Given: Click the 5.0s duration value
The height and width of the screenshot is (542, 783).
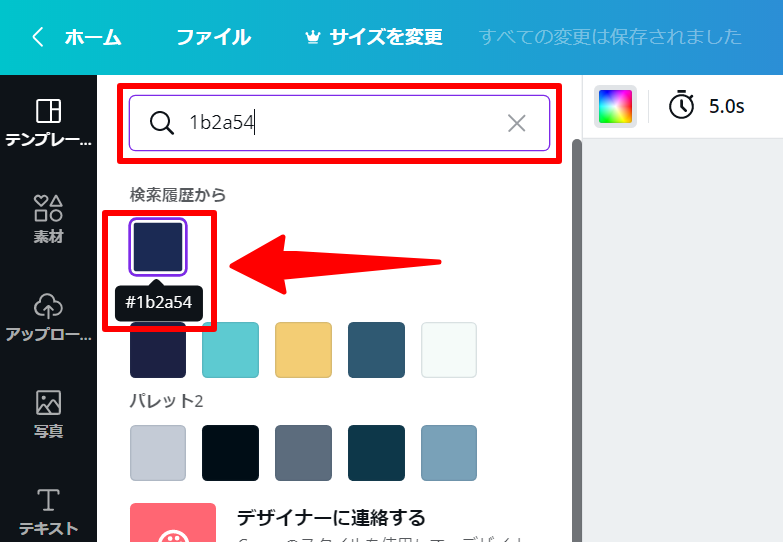Looking at the screenshot, I should pyautogui.click(x=727, y=106).
